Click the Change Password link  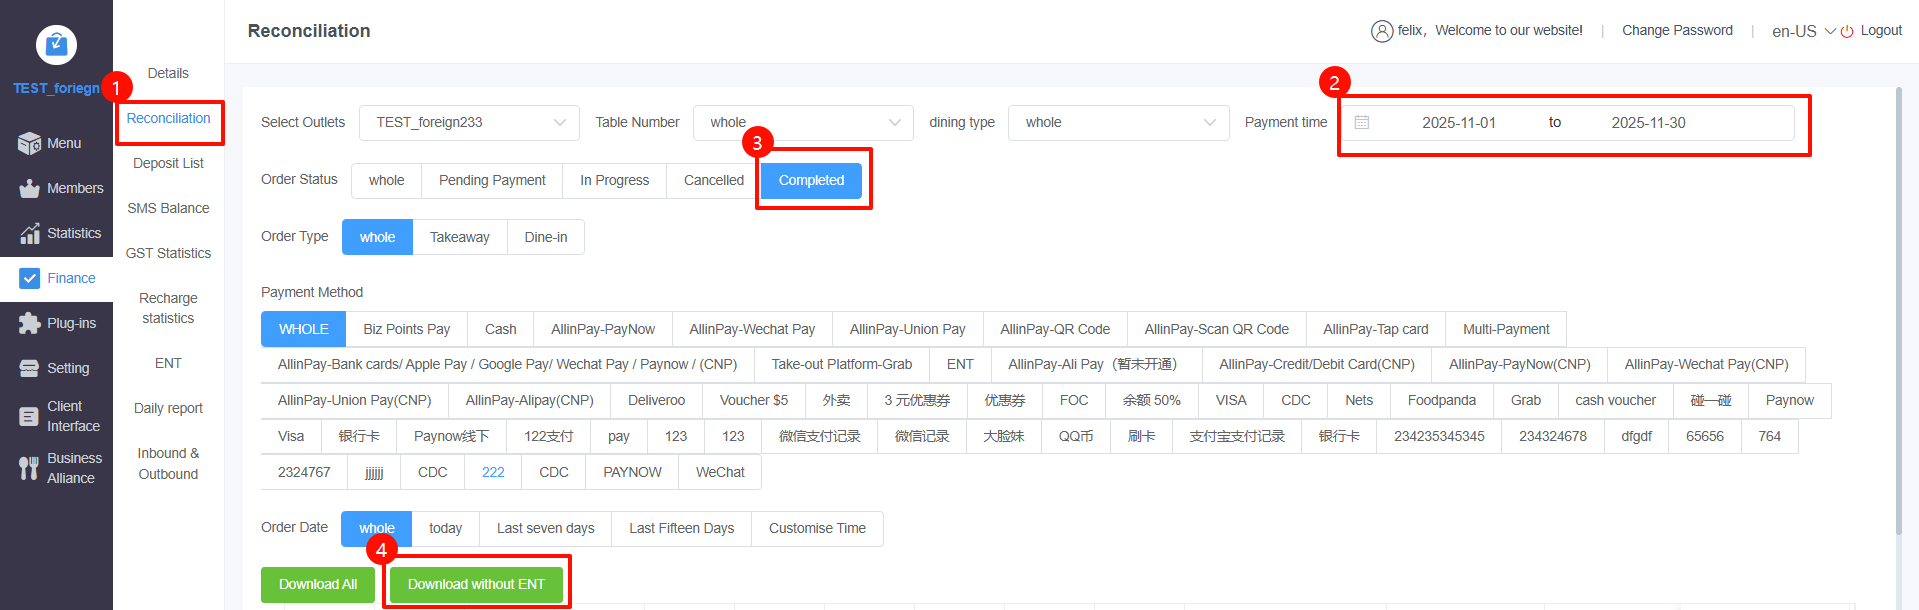coord(1677,31)
